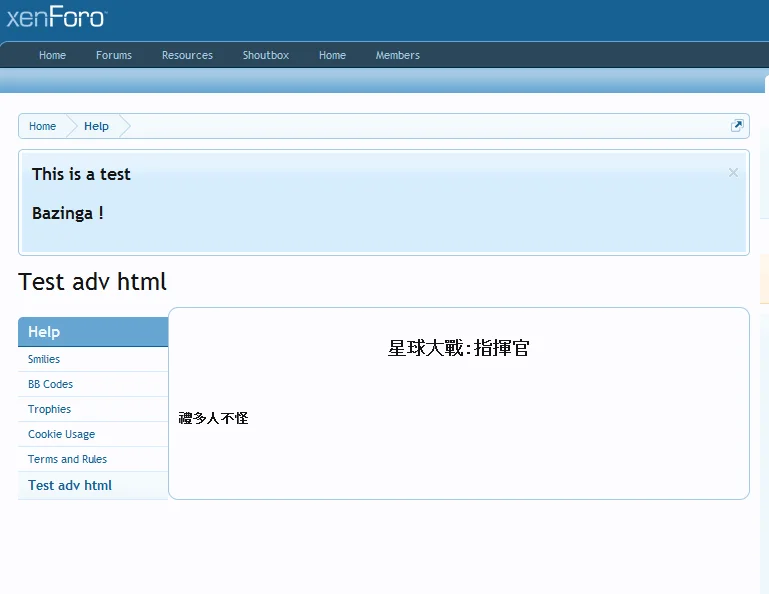This screenshot has width=769, height=594.
Task: Click the Home breadcrumb link
Action: [42, 126]
